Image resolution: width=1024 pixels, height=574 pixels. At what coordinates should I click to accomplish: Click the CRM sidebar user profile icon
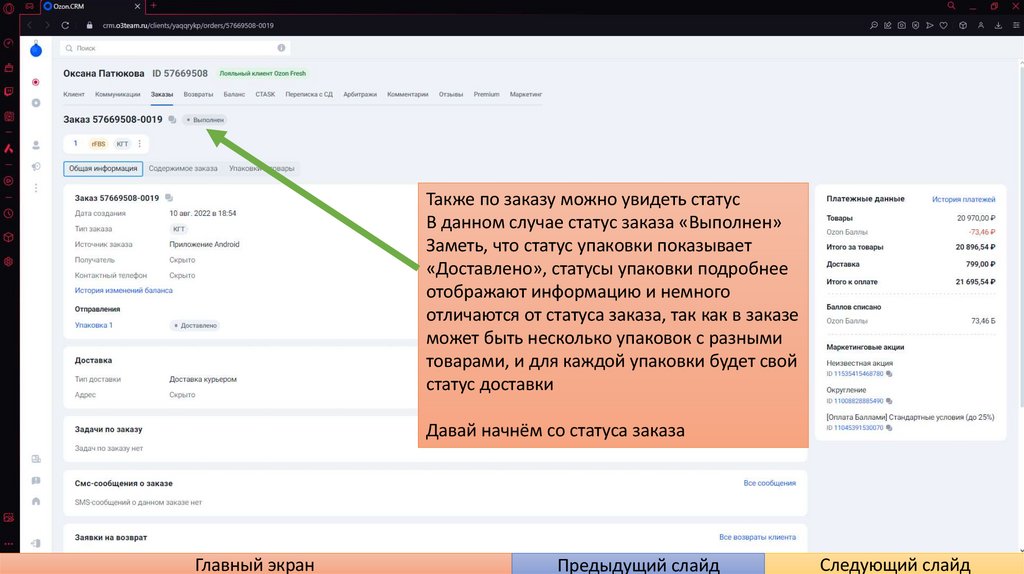[x=36, y=145]
